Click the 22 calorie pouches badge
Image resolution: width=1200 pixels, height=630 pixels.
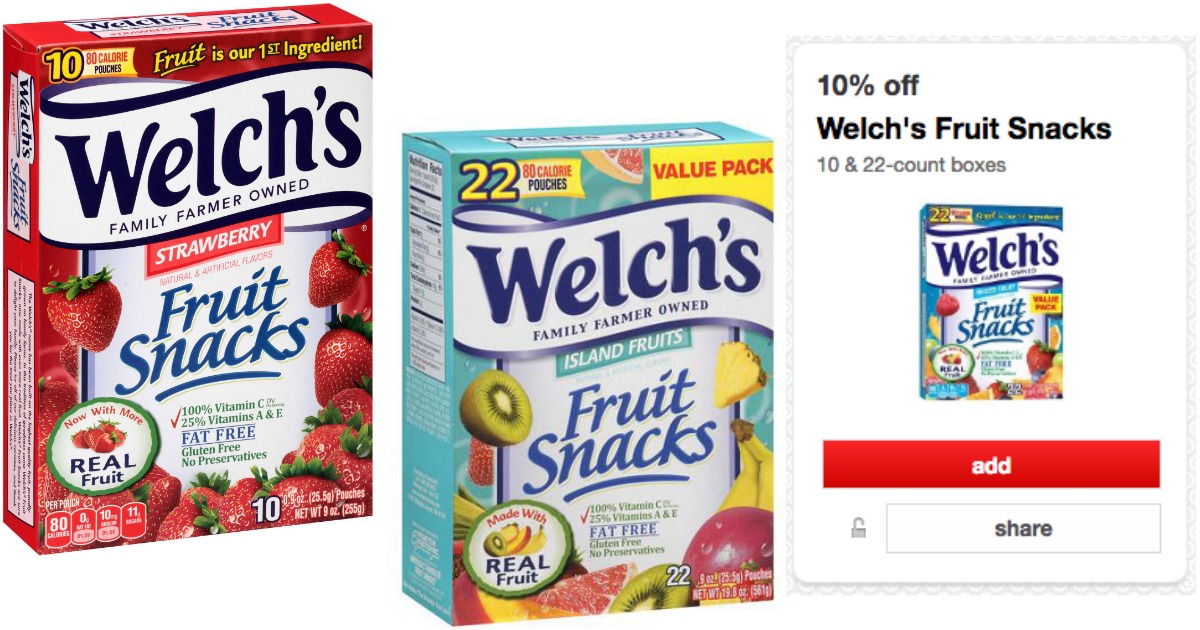pos(513,178)
